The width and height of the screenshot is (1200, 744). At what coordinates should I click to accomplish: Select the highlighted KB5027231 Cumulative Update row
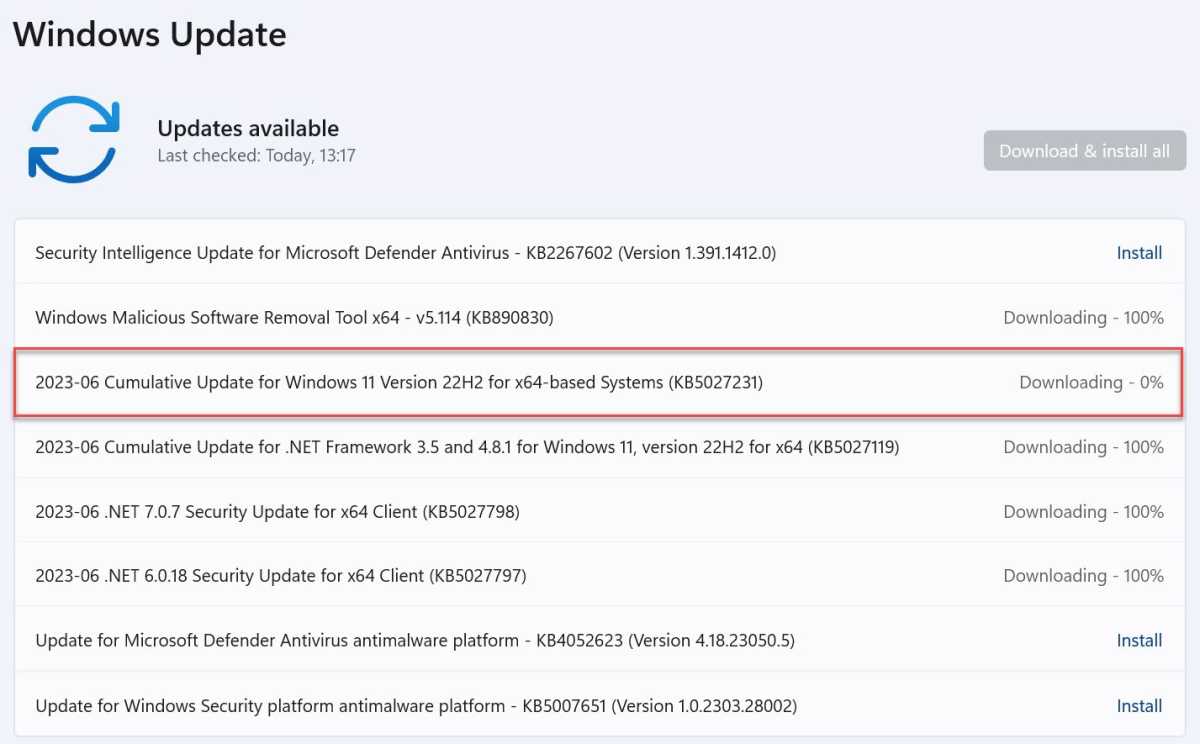coord(399,382)
